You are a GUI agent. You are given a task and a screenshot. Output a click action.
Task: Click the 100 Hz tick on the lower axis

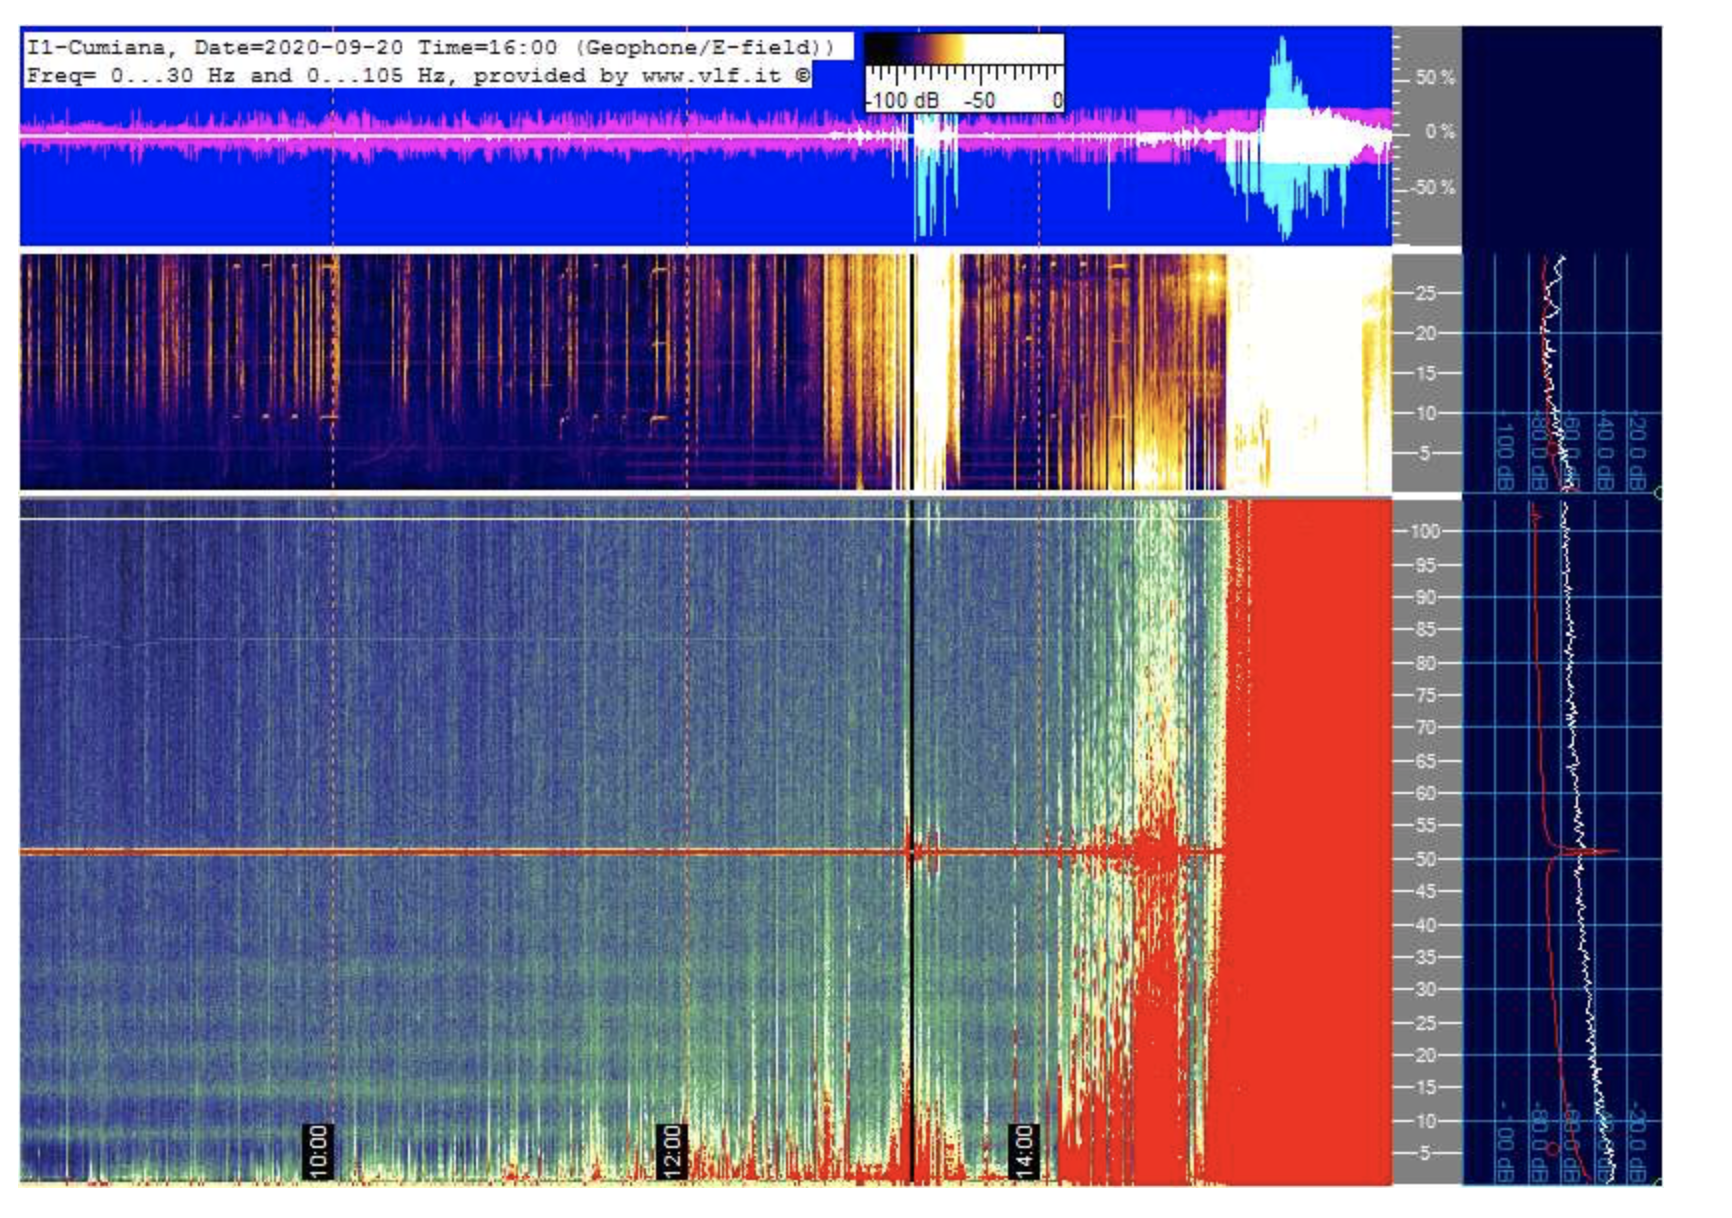[x=1424, y=531]
